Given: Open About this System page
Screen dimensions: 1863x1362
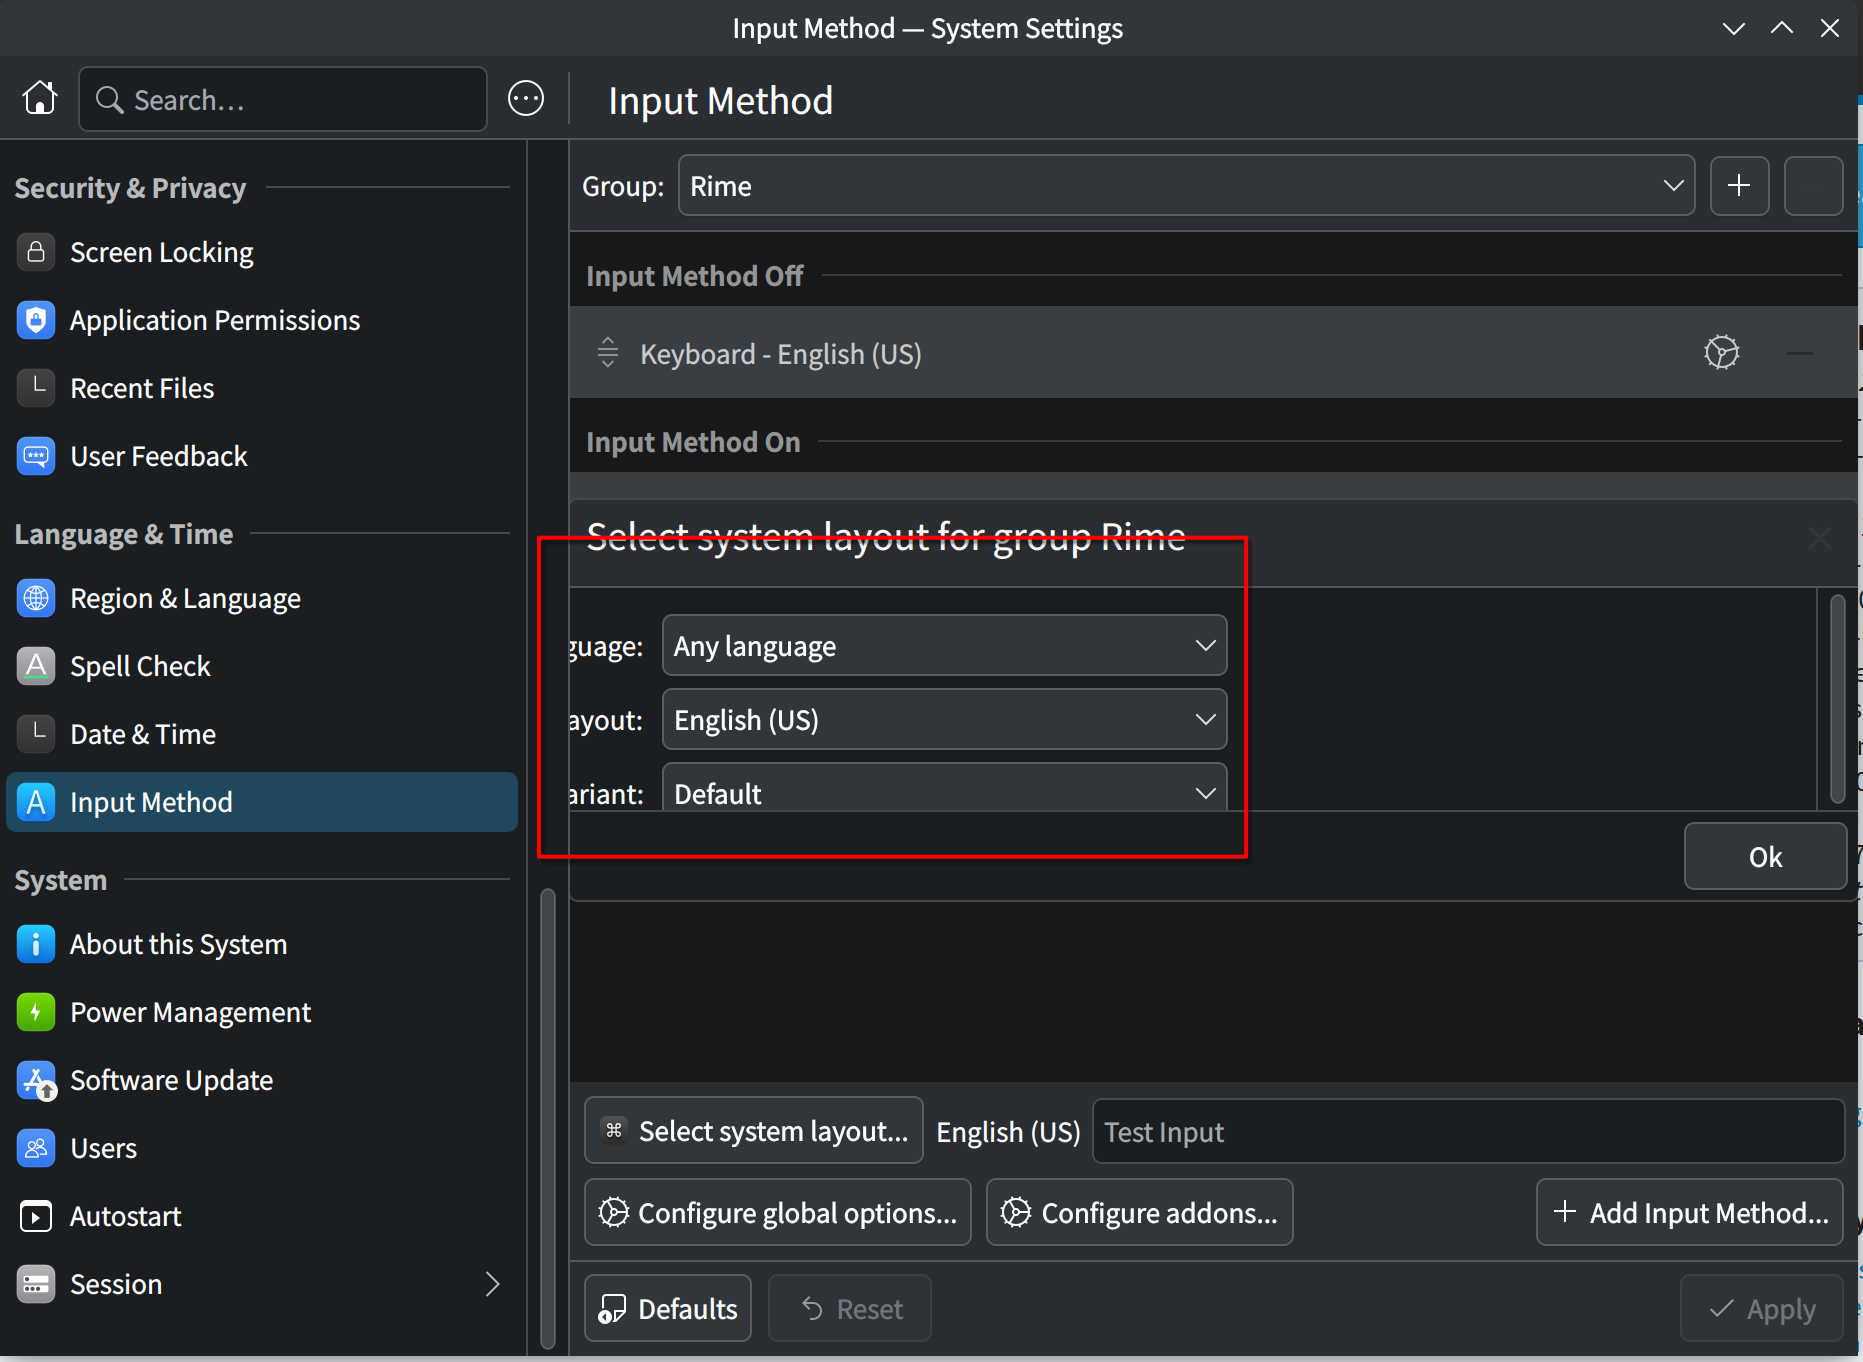Looking at the screenshot, I should coord(262,944).
